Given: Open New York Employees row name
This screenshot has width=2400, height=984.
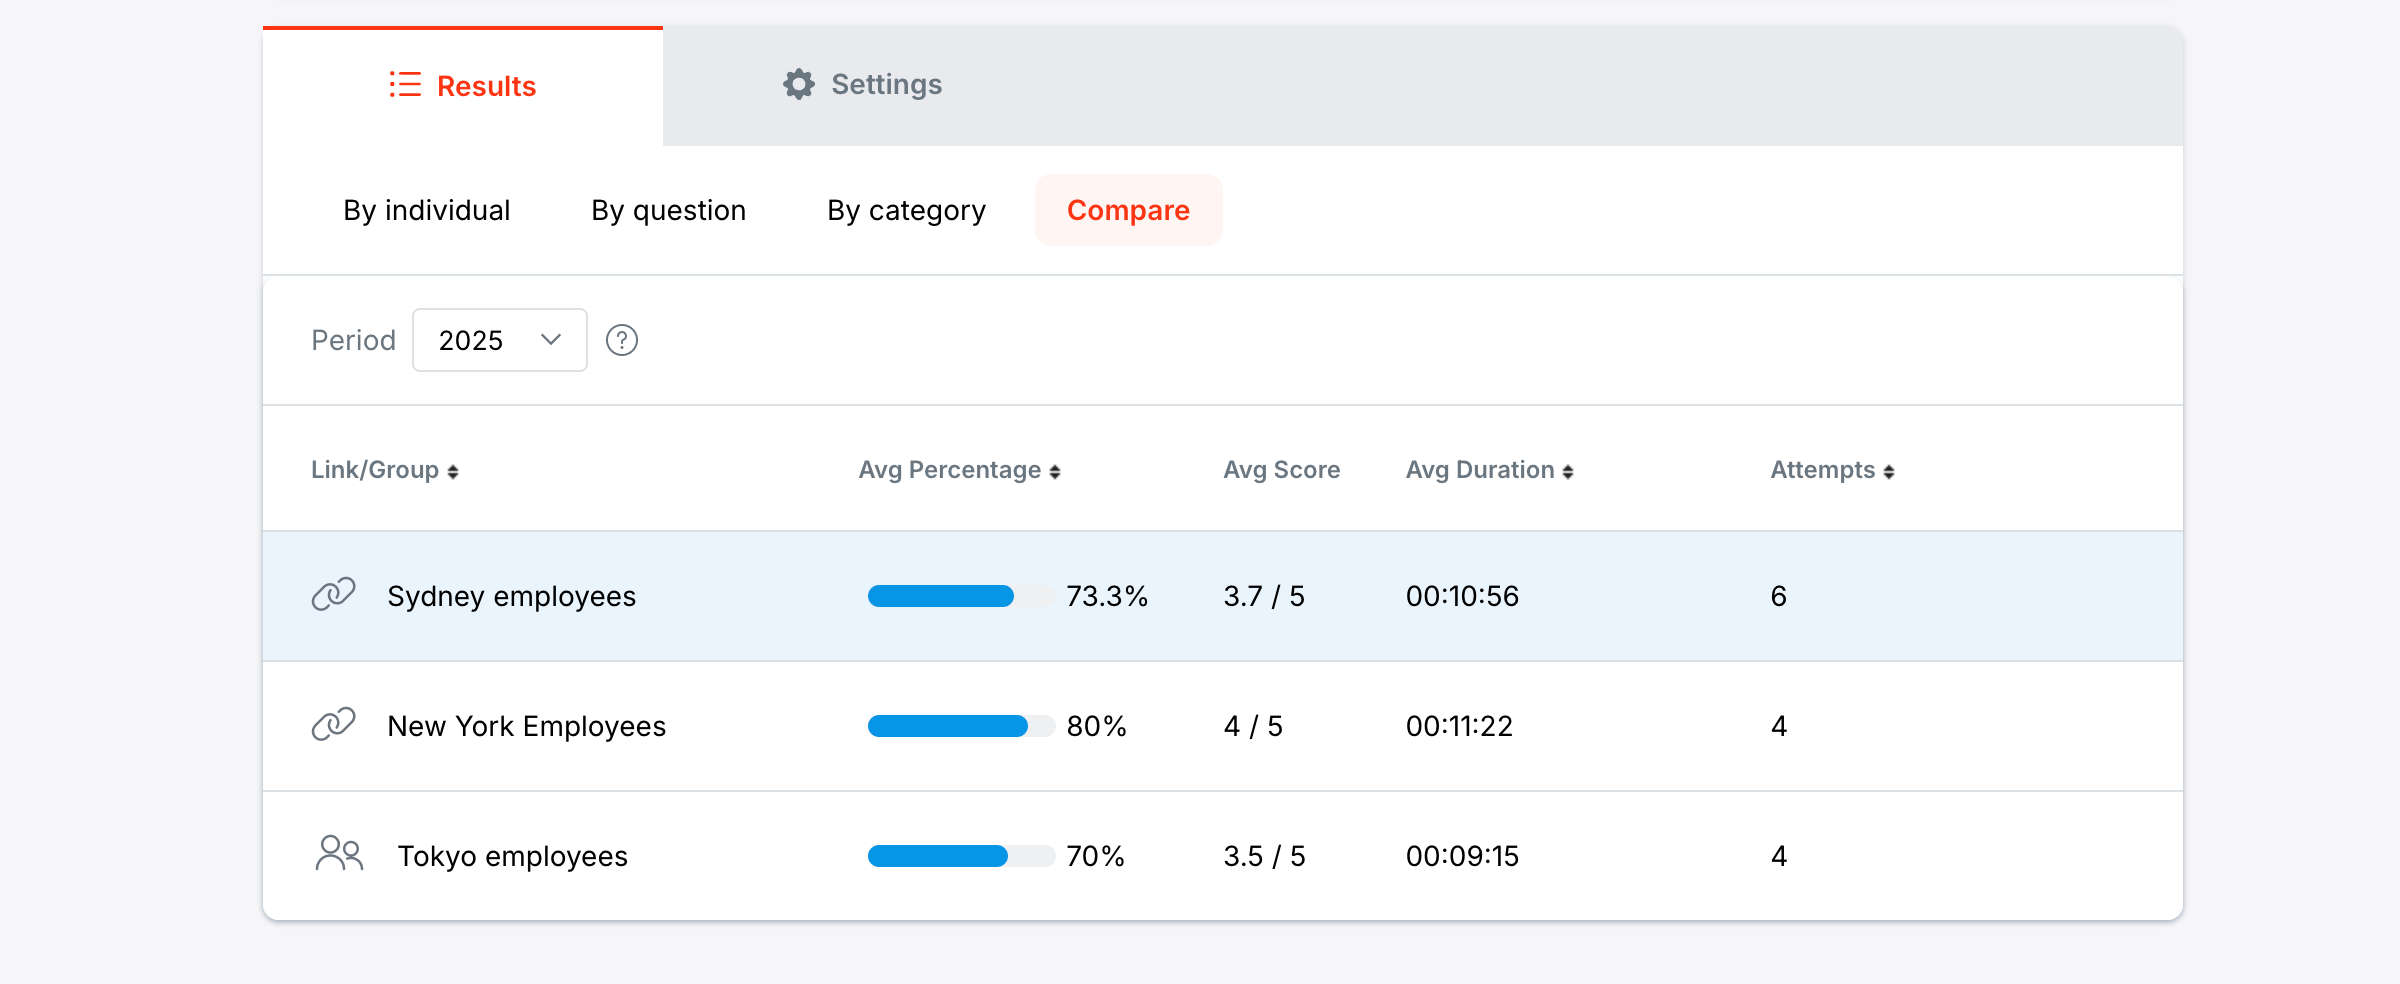Looking at the screenshot, I should tap(526, 727).
